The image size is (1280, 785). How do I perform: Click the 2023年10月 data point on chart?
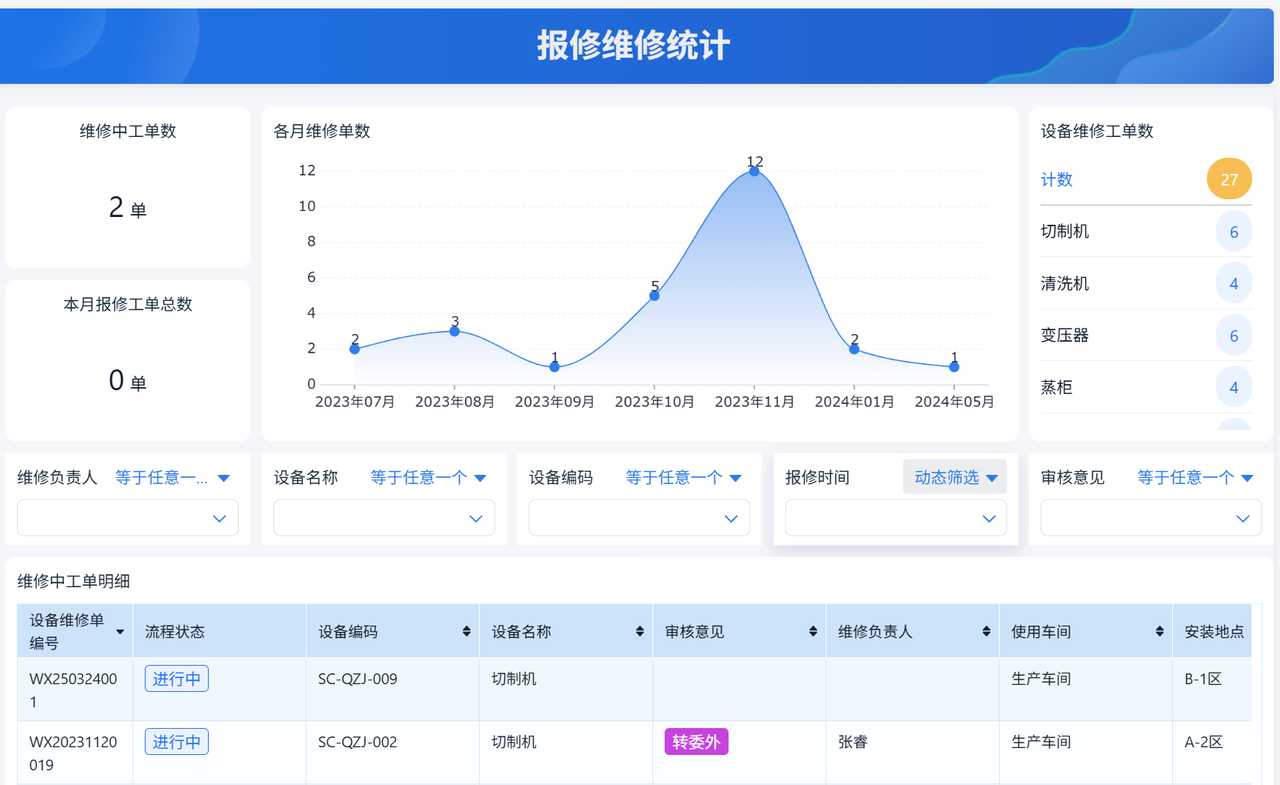655,295
